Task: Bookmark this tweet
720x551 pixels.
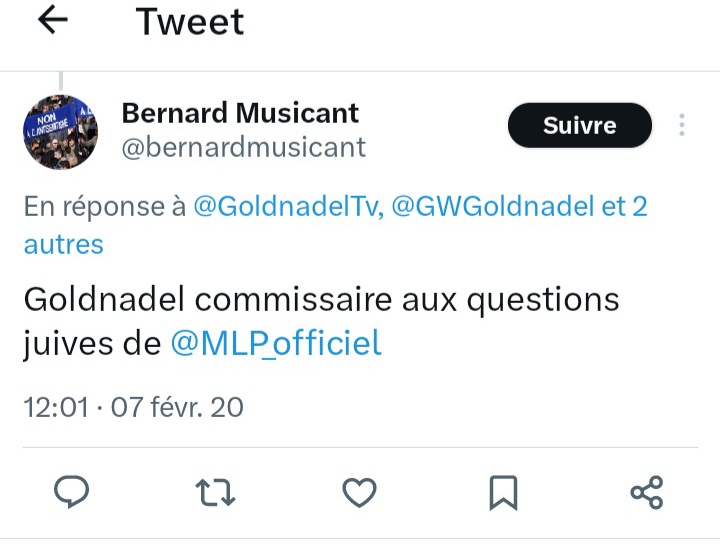Action: tap(503, 491)
